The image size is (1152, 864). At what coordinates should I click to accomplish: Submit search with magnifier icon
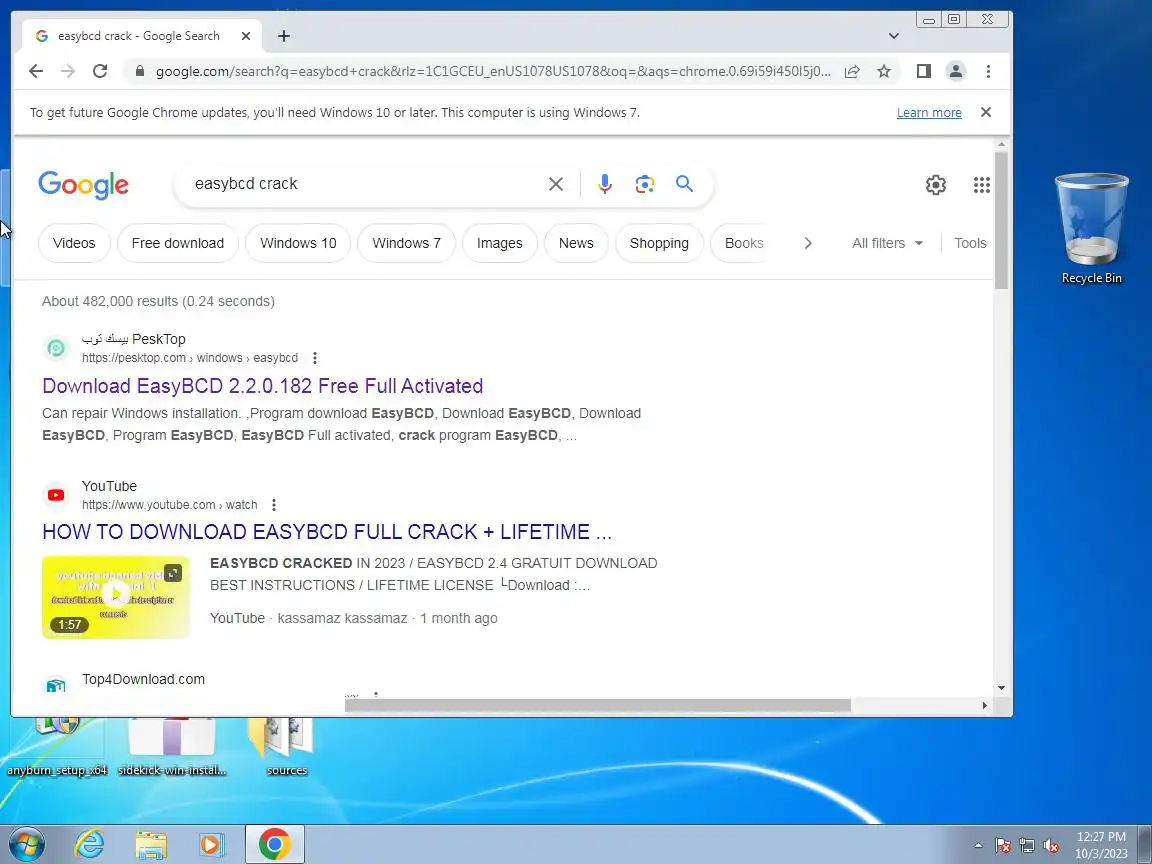(684, 184)
